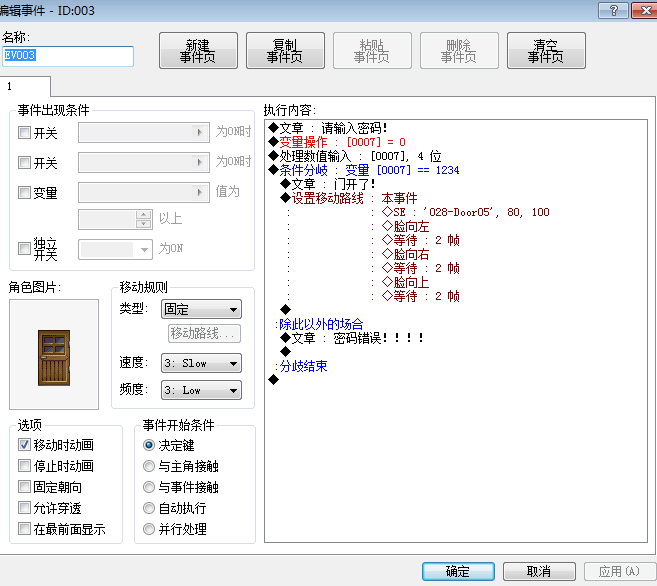The height and width of the screenshot is (586, 657).
Task: Click the 清空事件页 button
Action: [546, 51]
